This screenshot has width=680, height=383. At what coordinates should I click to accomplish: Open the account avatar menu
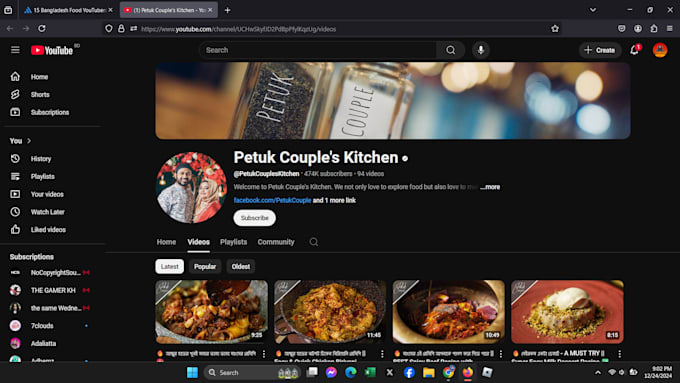(660, 50)
